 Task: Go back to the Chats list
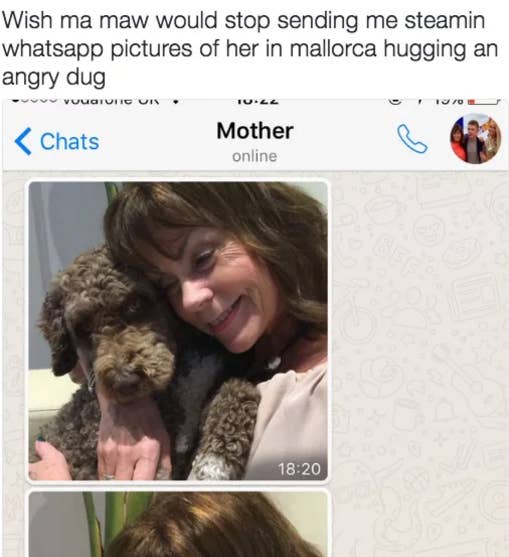click(57, 141)
